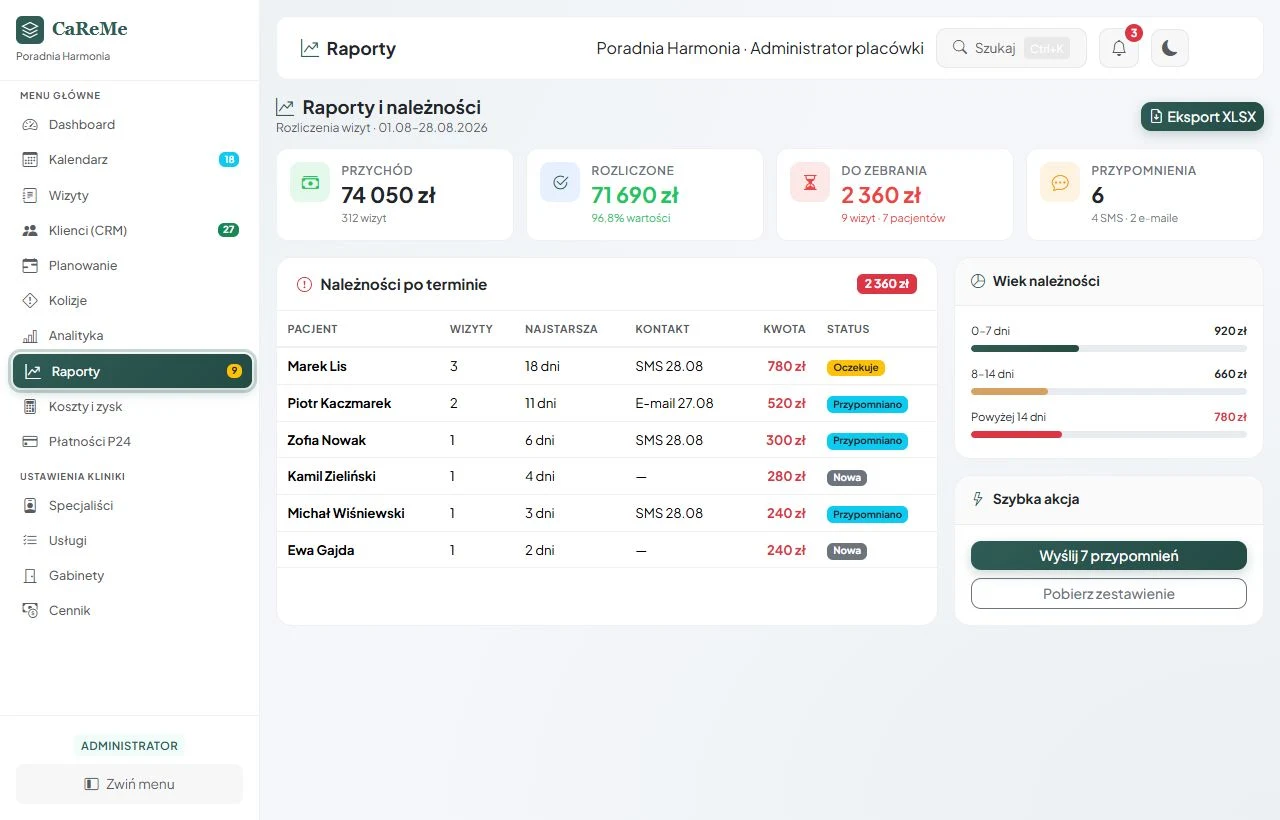This screenshot has height=820, width=1280.
Task: Click Piotr Kaczmarek's Przypomniano status badge
Action: pyautogui.click(x=867, y=404)
